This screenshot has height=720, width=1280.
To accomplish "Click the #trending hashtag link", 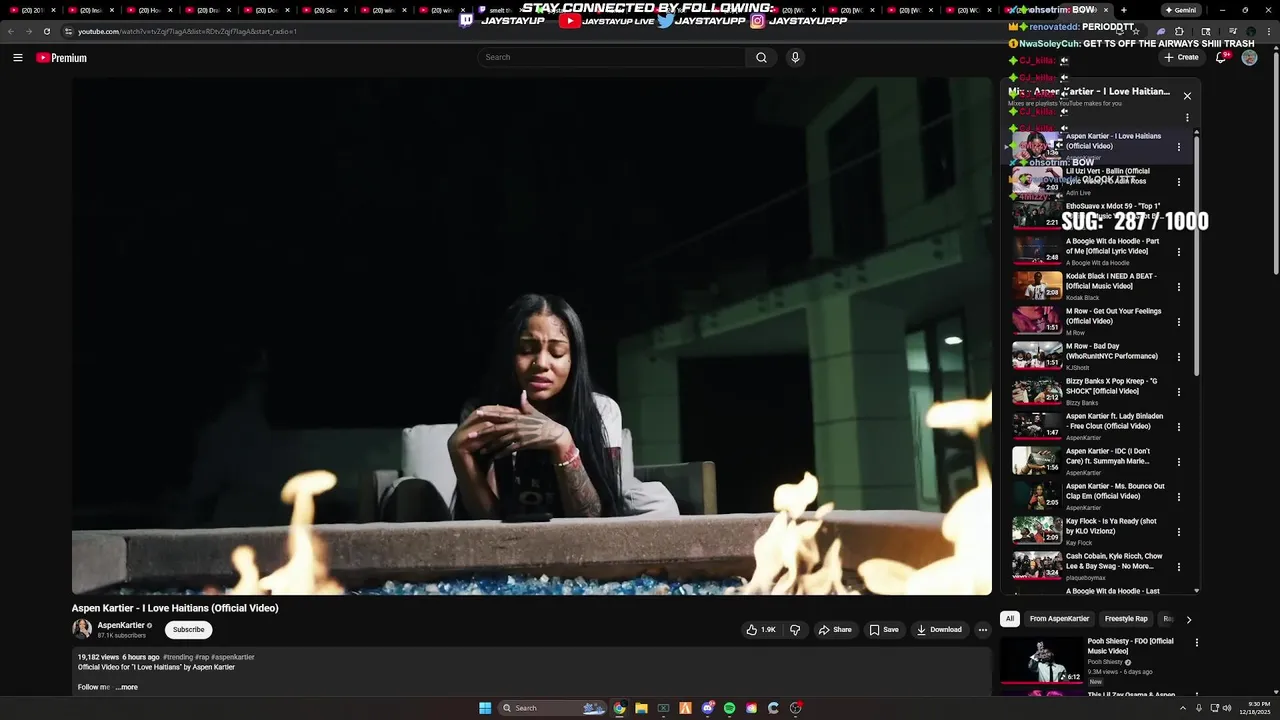I will coord(177,657).
